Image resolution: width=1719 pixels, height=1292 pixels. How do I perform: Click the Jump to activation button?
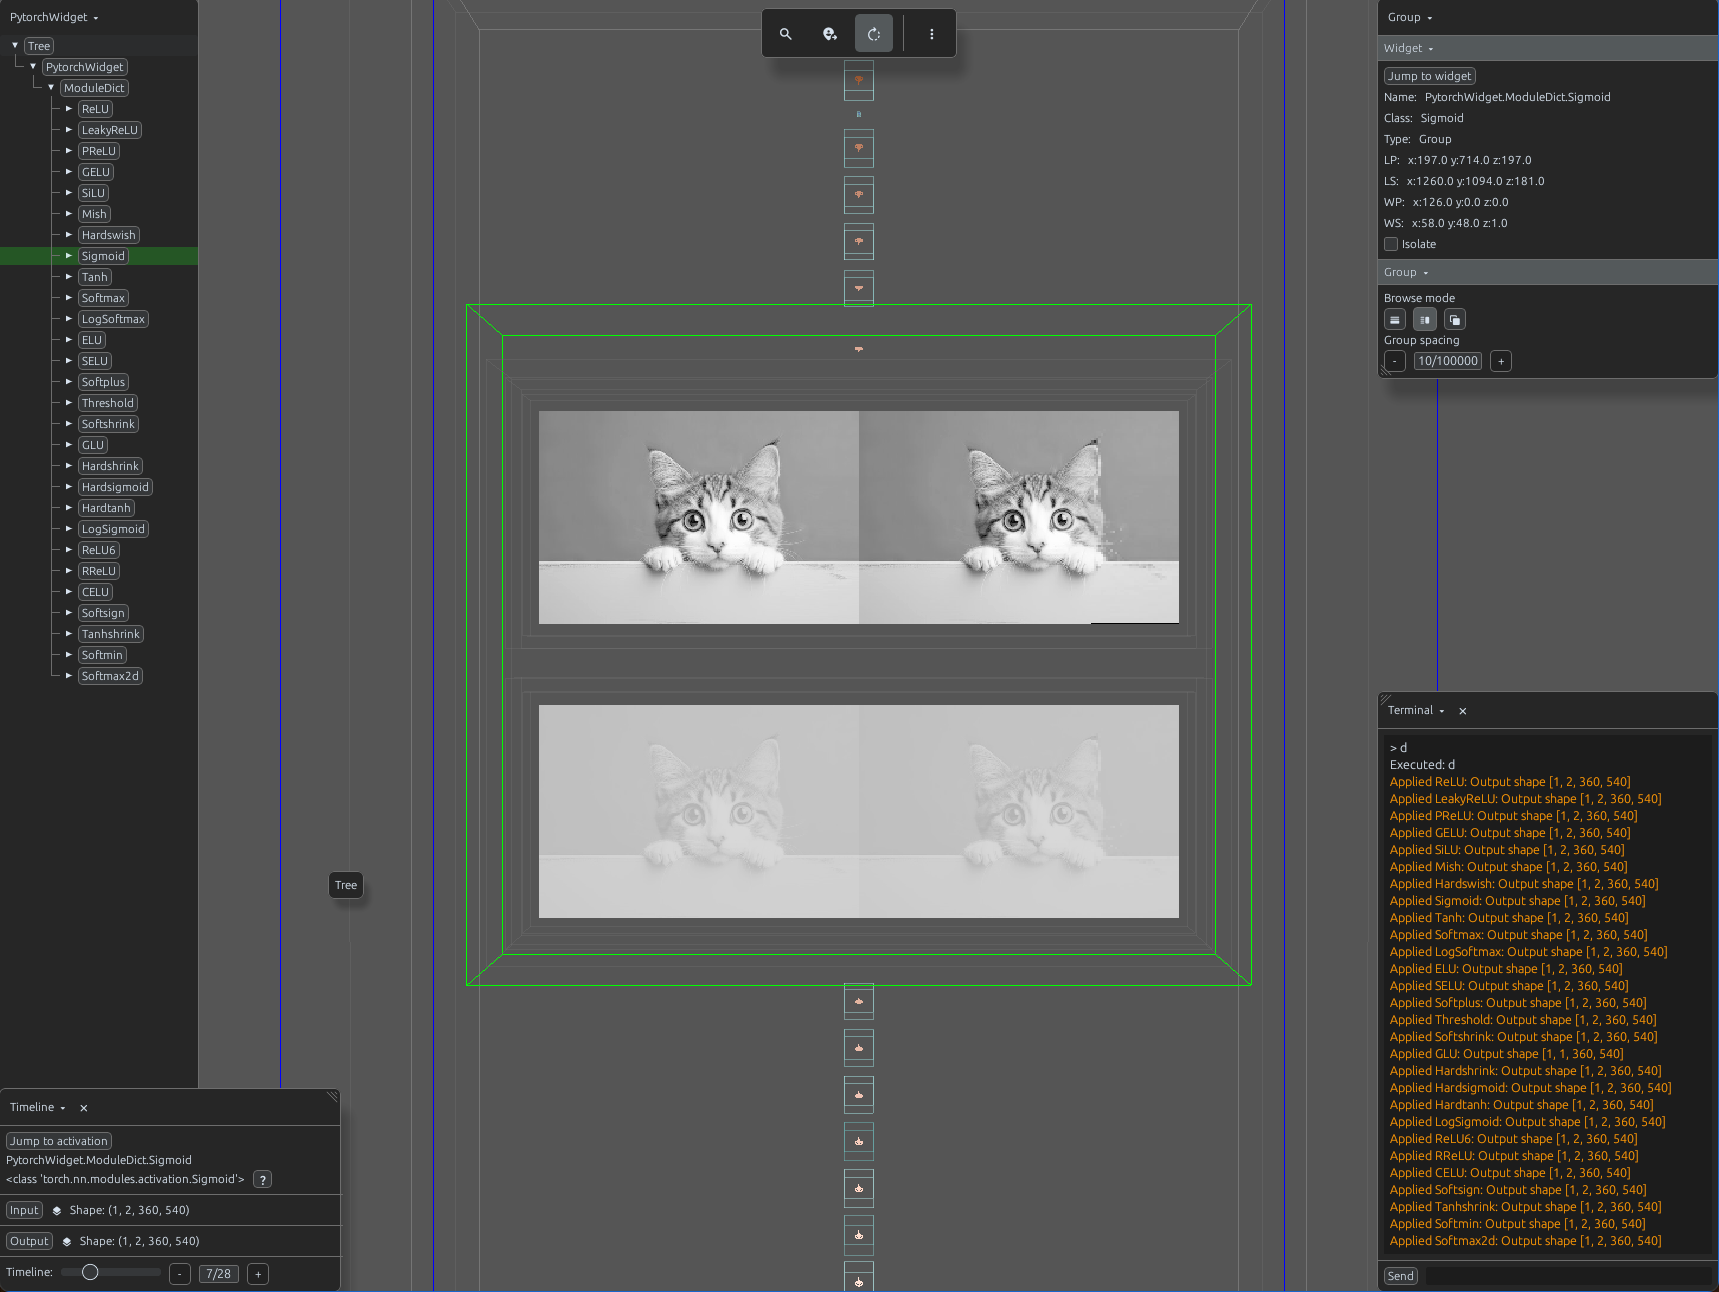[59, 1141]
